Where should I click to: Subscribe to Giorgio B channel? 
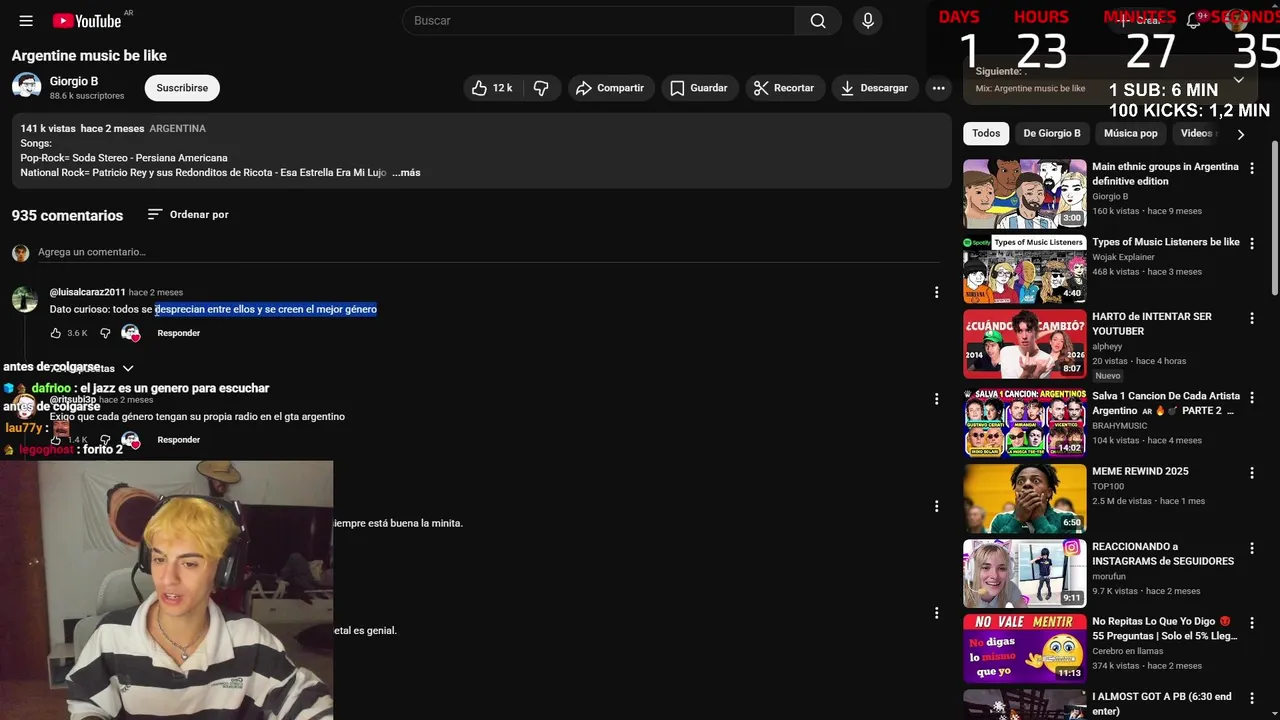(182, 88)
